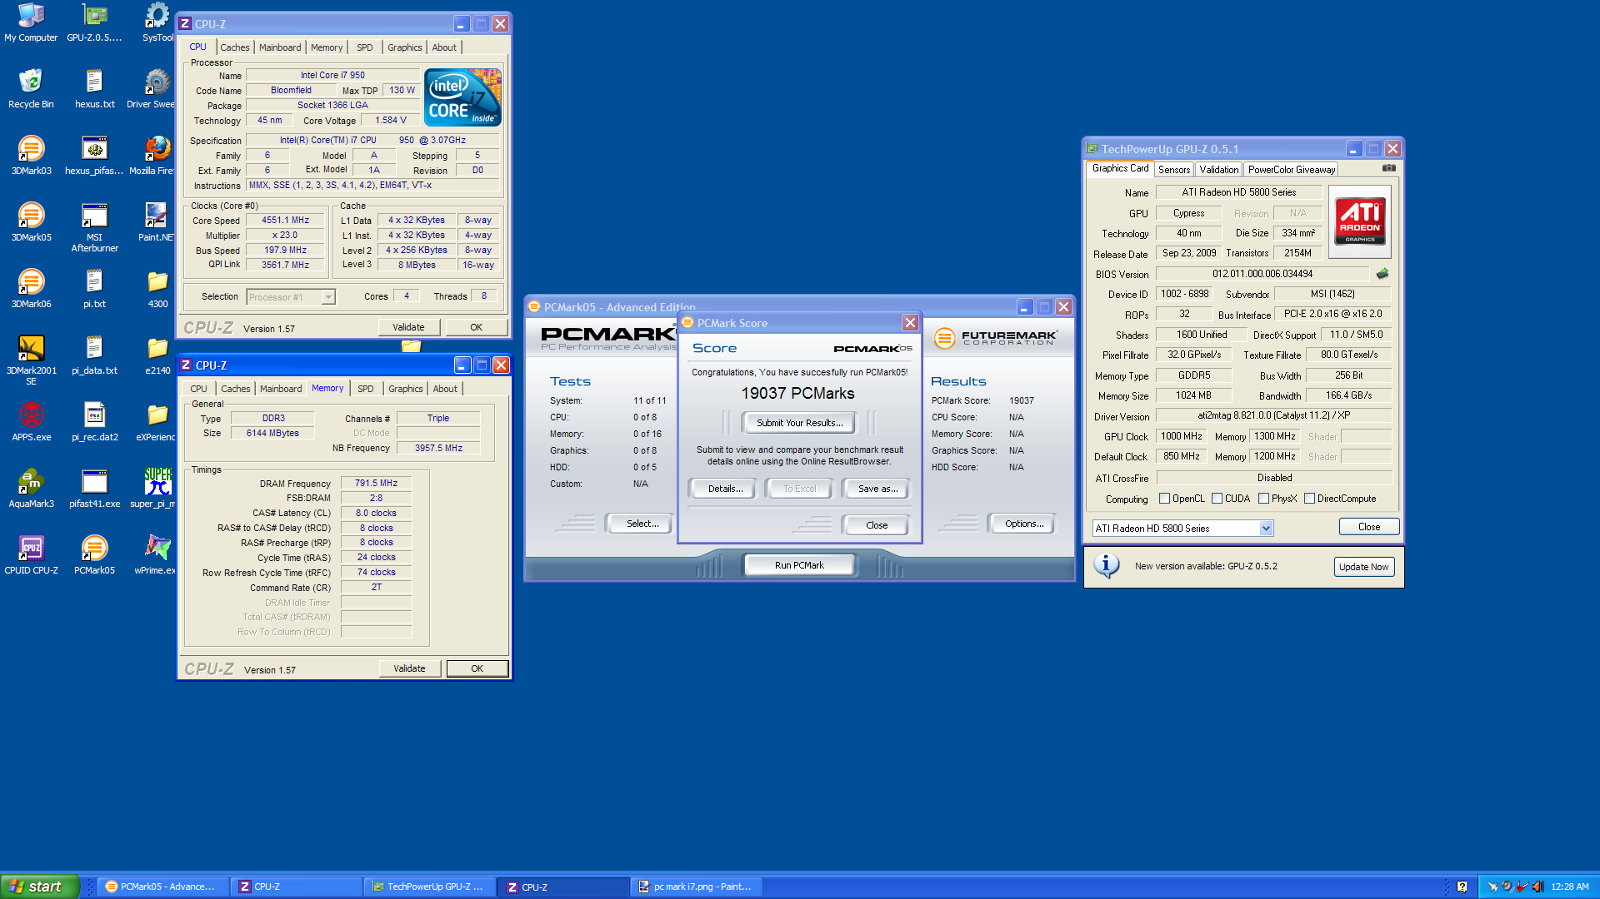Open the PowerColor Giveaway tab
The width and height of the screenshot is (1600, 899).
pos(1291,170)
